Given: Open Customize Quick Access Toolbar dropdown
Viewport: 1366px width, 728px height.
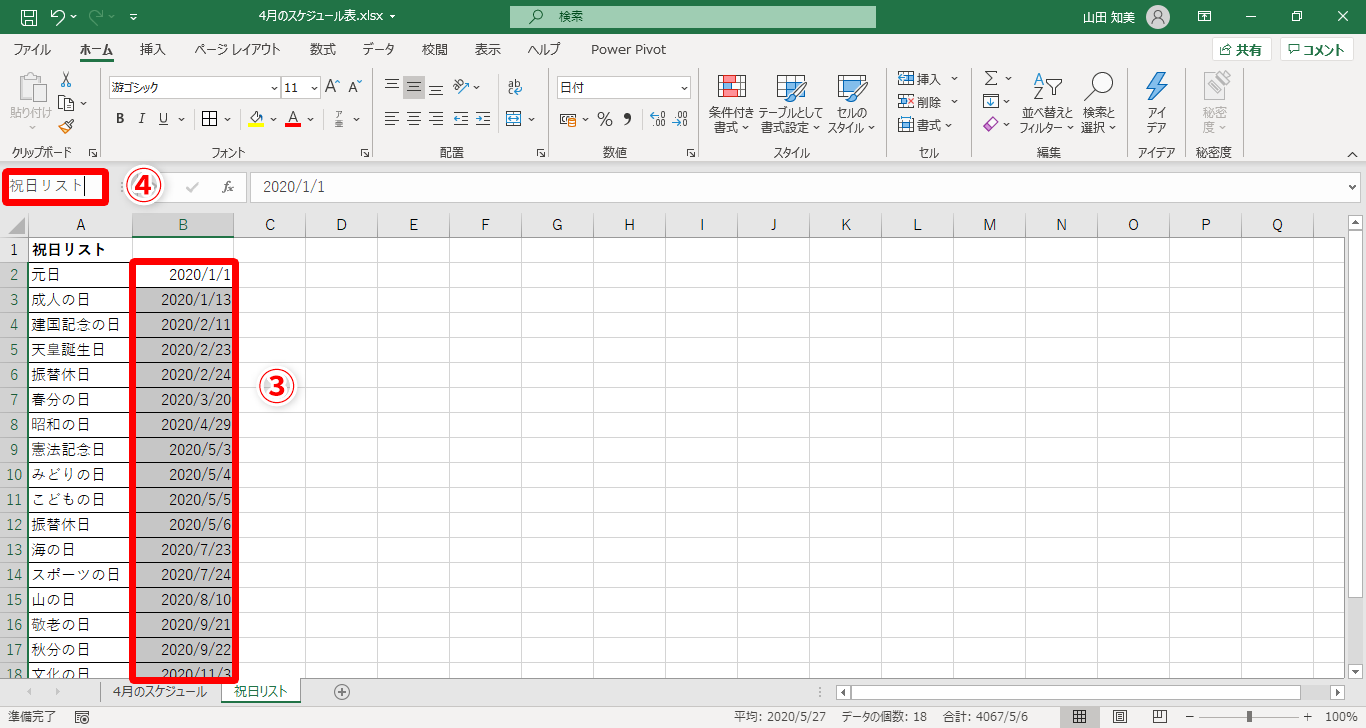Looking at the screenshot, I should coord(134,17).
